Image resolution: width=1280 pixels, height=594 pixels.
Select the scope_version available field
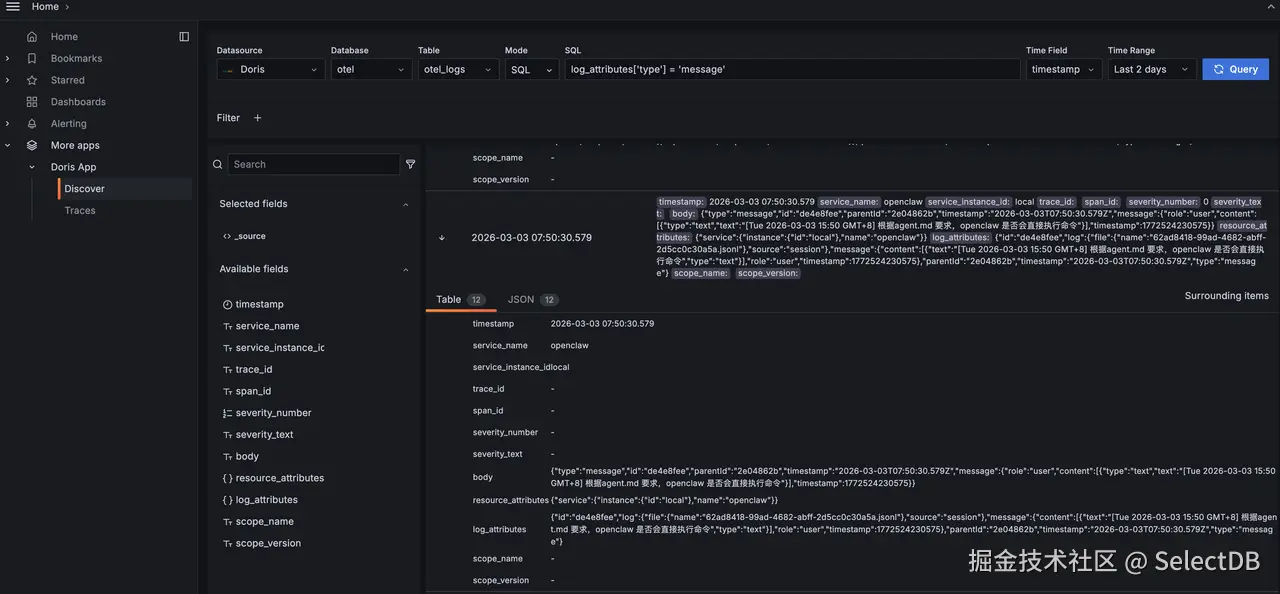tap(268, 544)
